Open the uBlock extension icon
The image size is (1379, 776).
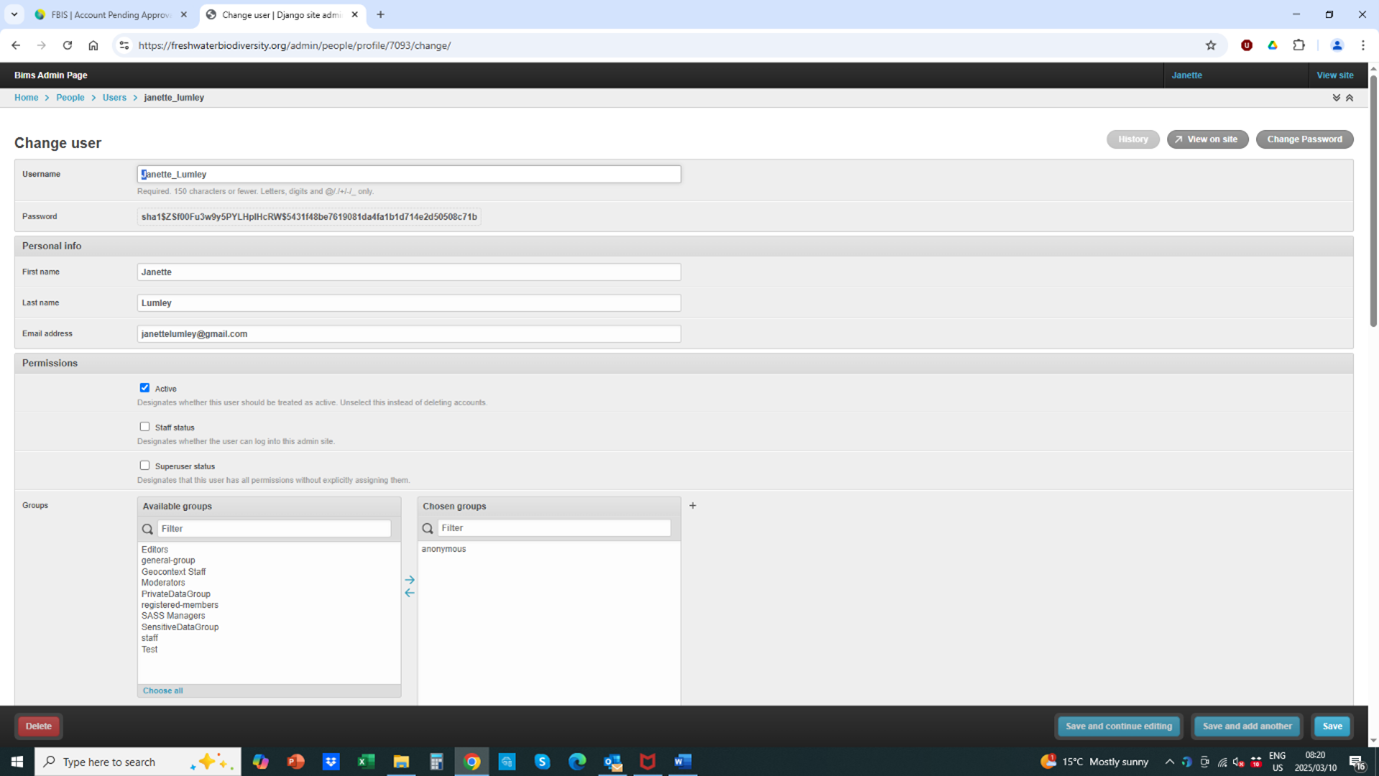coord(1247,45)
